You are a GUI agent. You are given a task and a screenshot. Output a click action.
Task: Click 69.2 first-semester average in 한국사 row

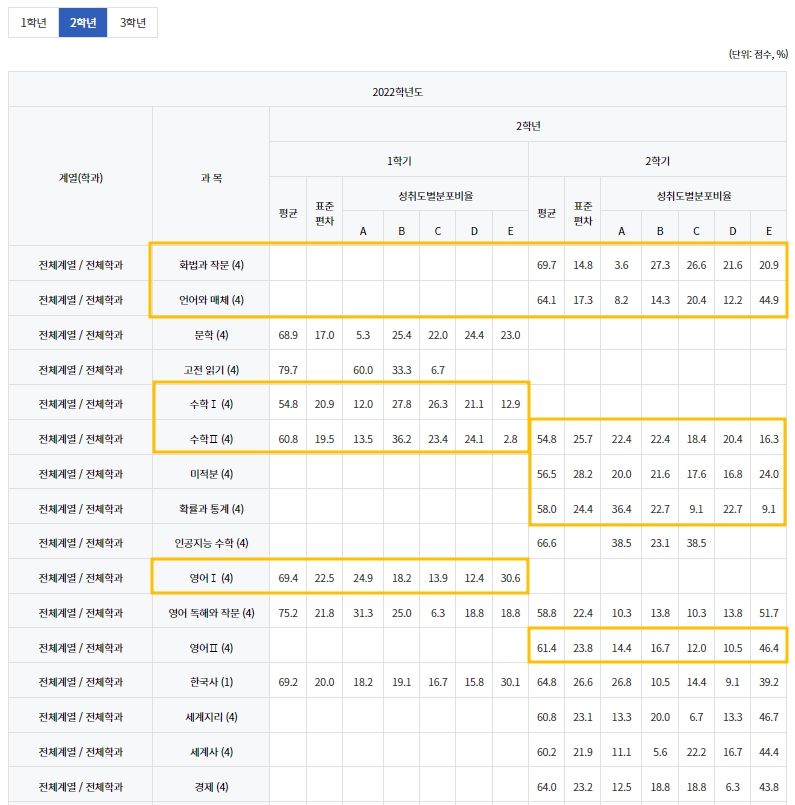pyautogui.click(x=288, y=682)
